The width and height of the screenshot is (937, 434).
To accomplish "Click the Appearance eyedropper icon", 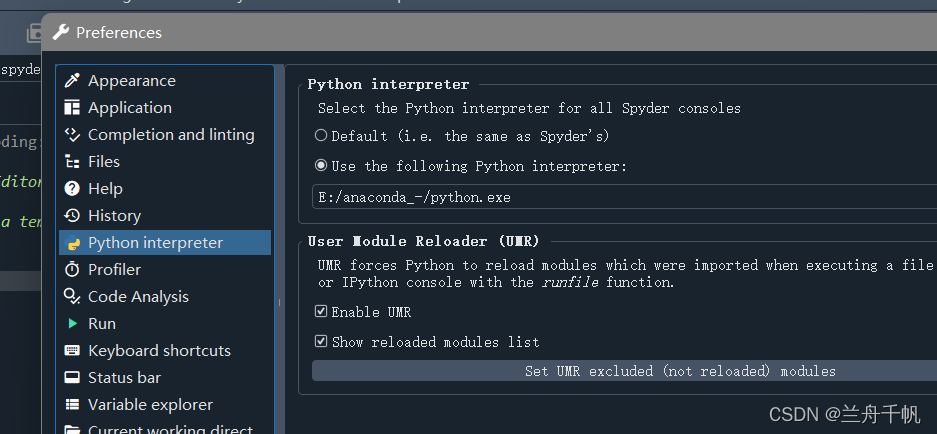I will [72, 81].
